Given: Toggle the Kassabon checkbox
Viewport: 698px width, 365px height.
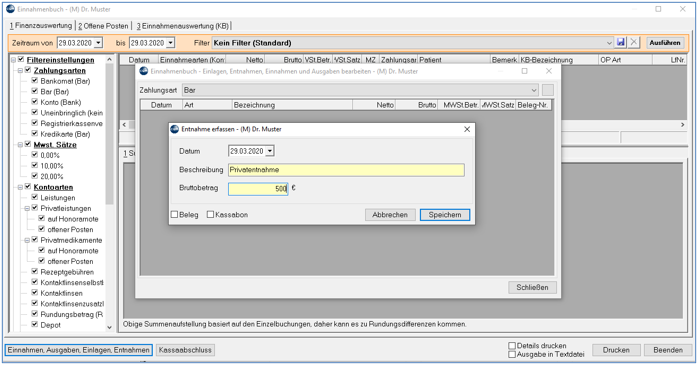Looking at the screenshot, I should pyautogui.click(x=211, y=215).
